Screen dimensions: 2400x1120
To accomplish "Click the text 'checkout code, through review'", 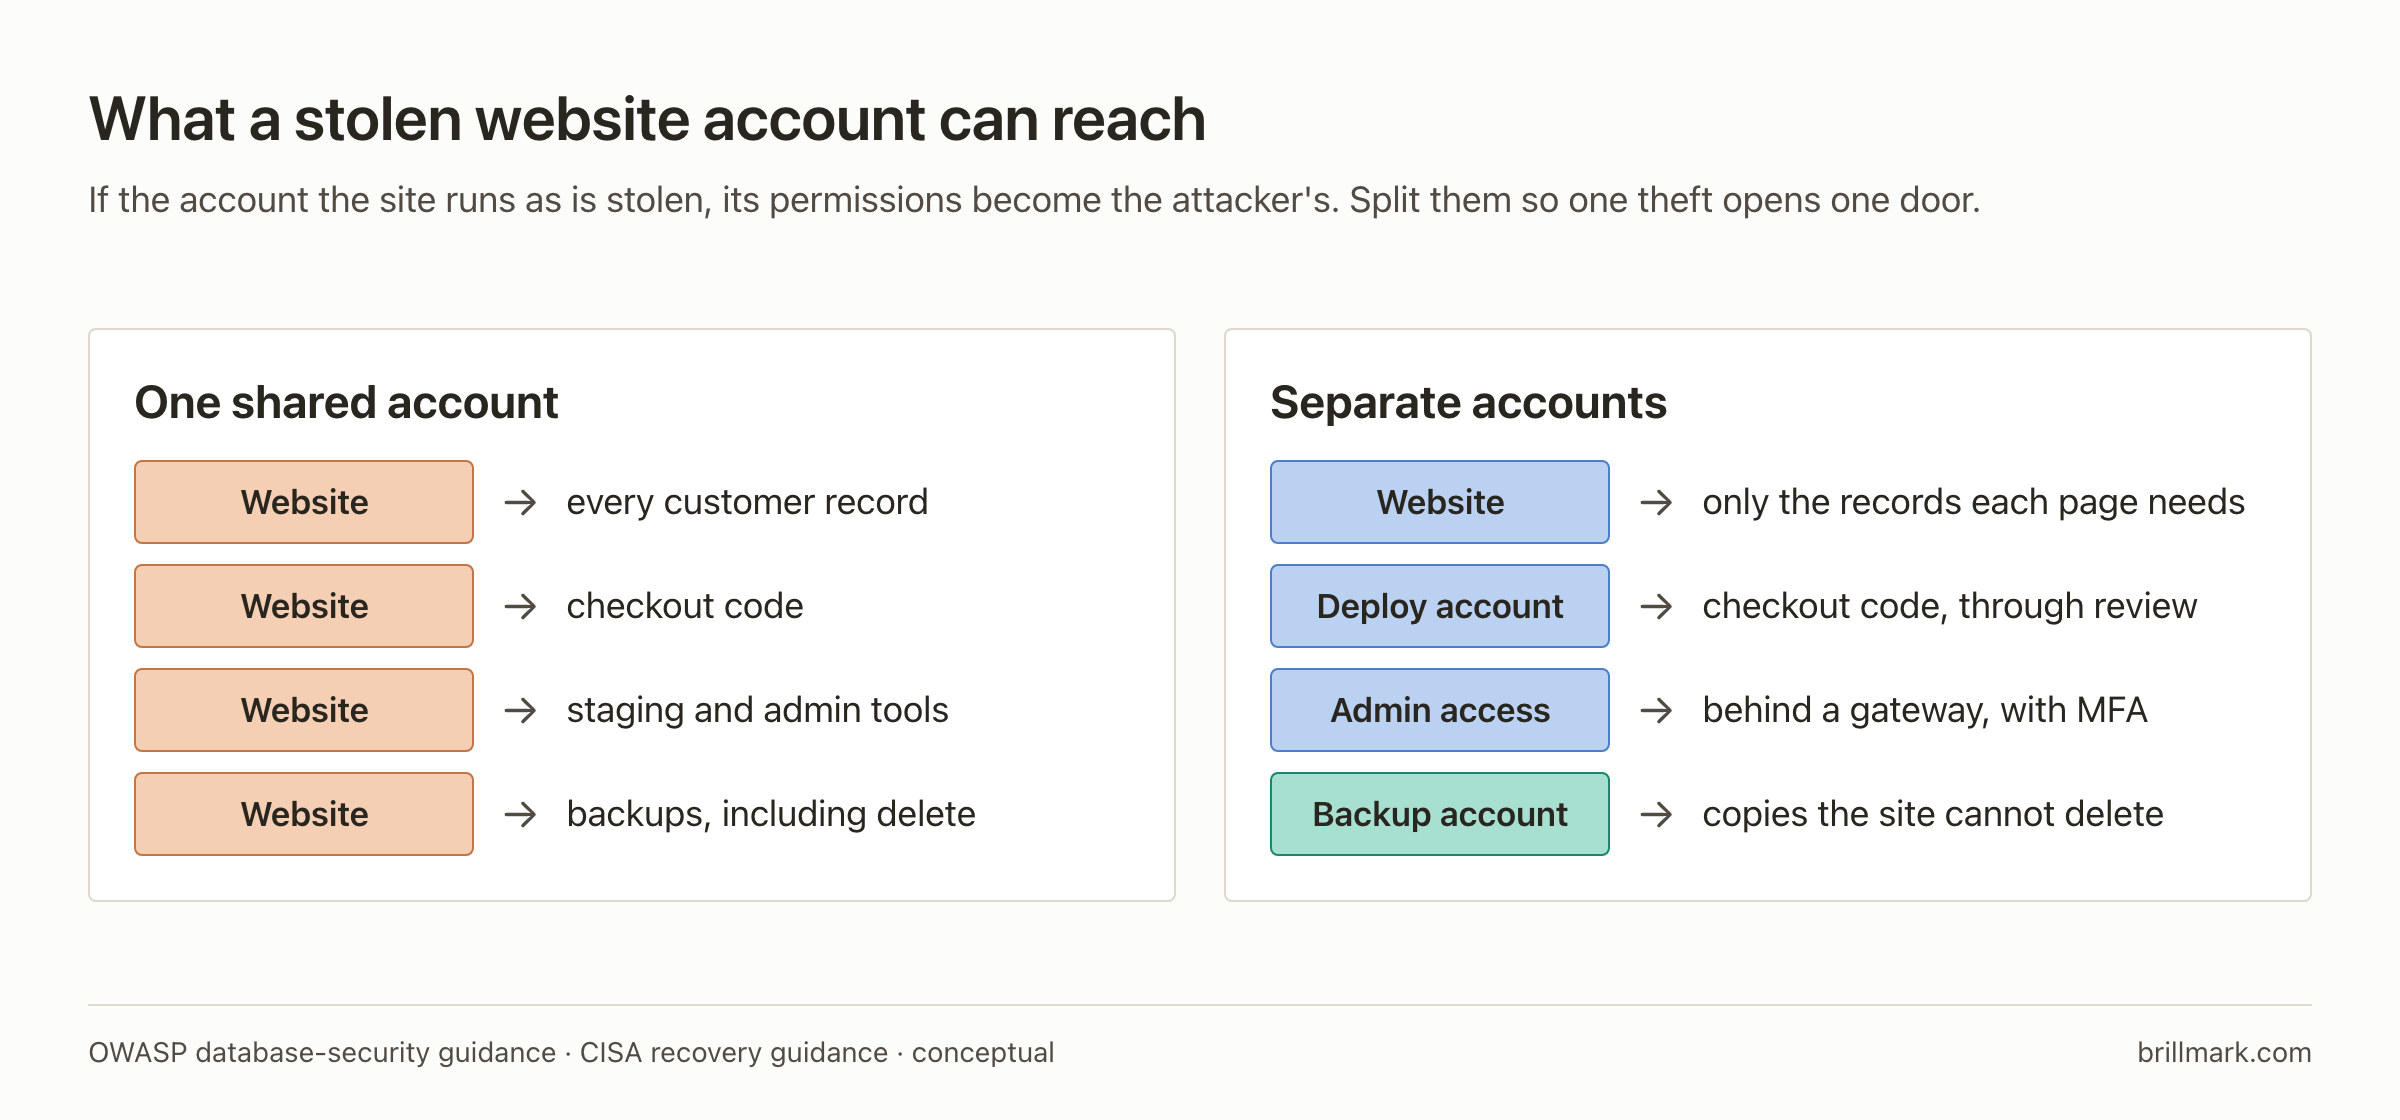I will [1950, 606].
